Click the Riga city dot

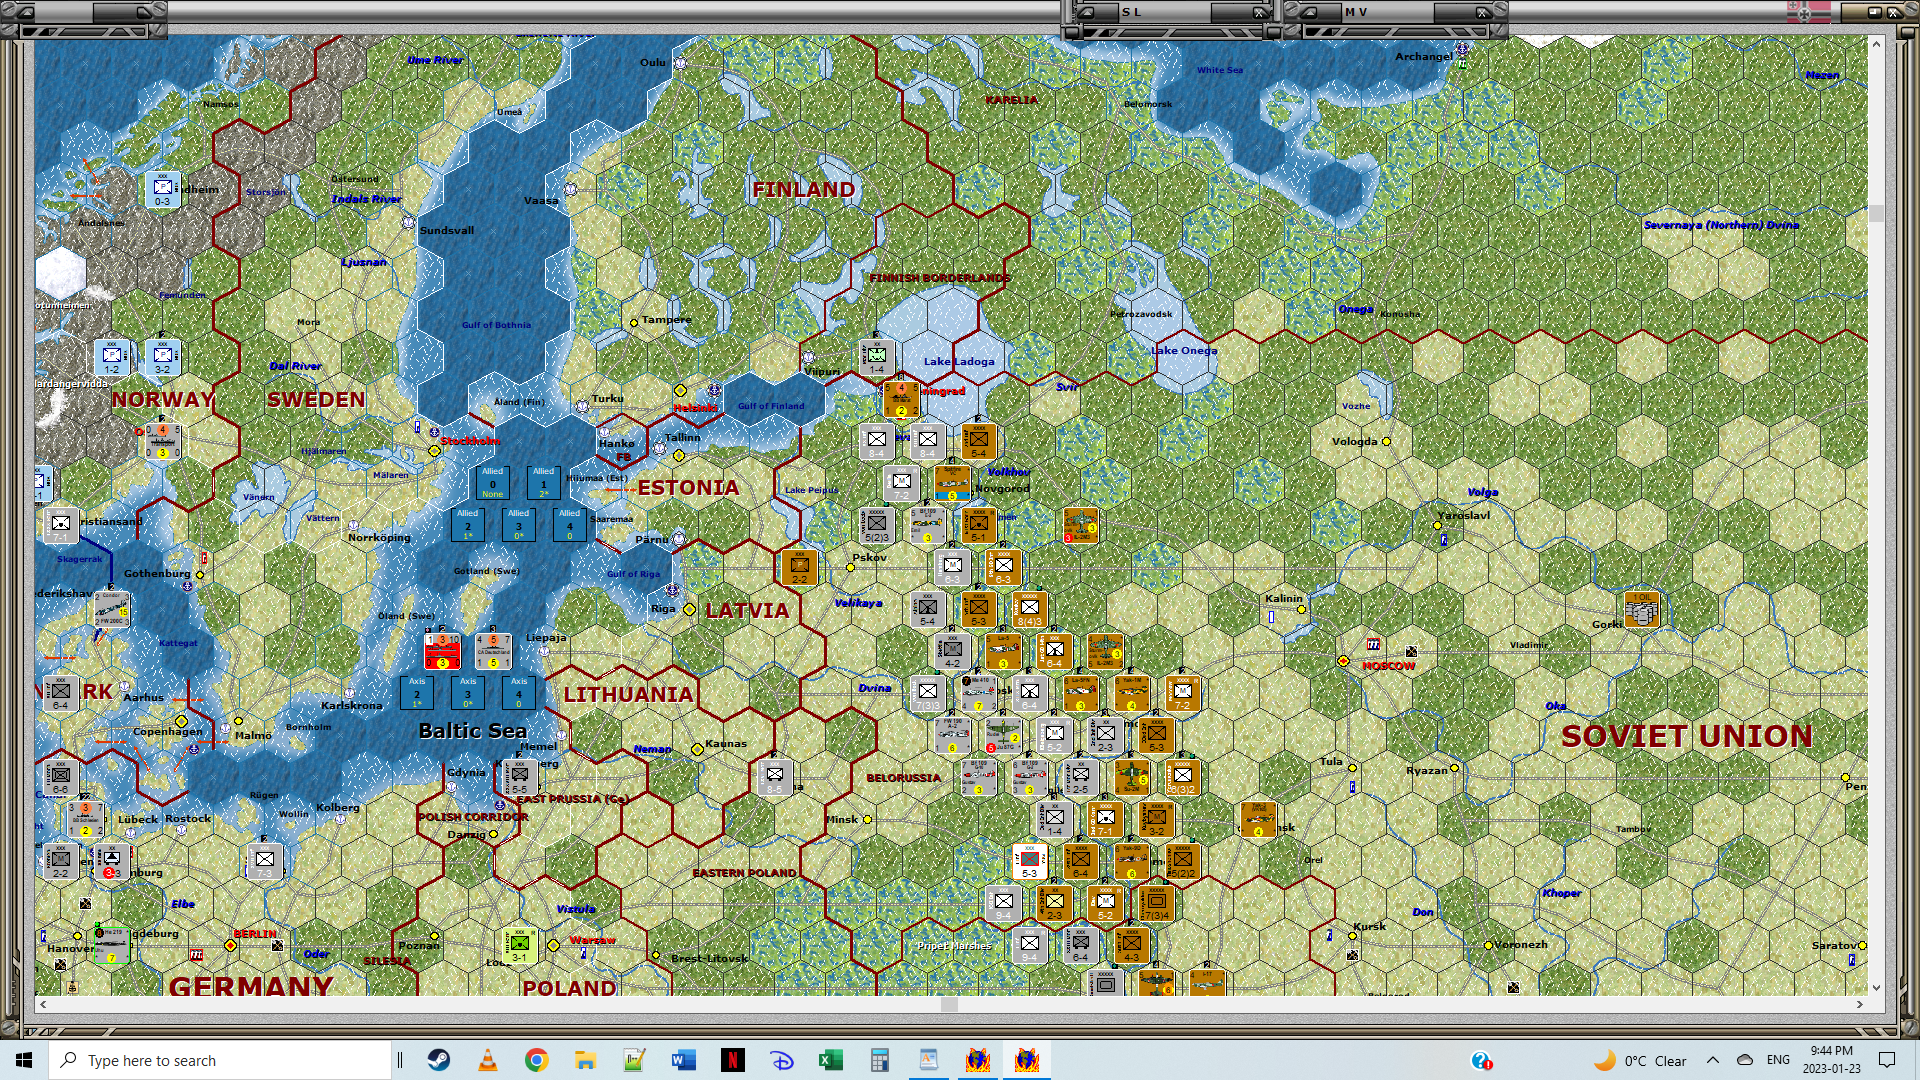[689, 609]
